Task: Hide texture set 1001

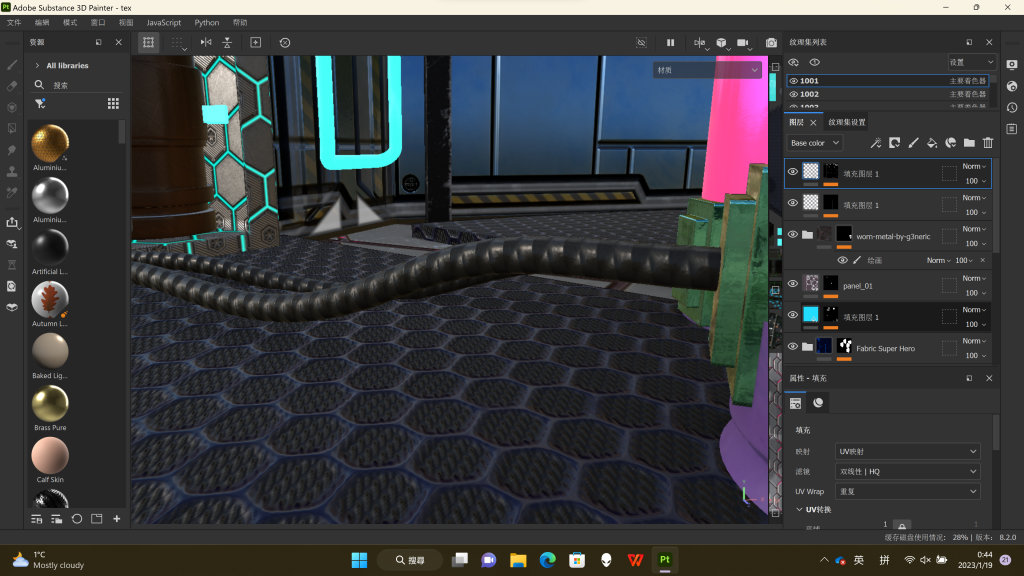Action: 793,81
